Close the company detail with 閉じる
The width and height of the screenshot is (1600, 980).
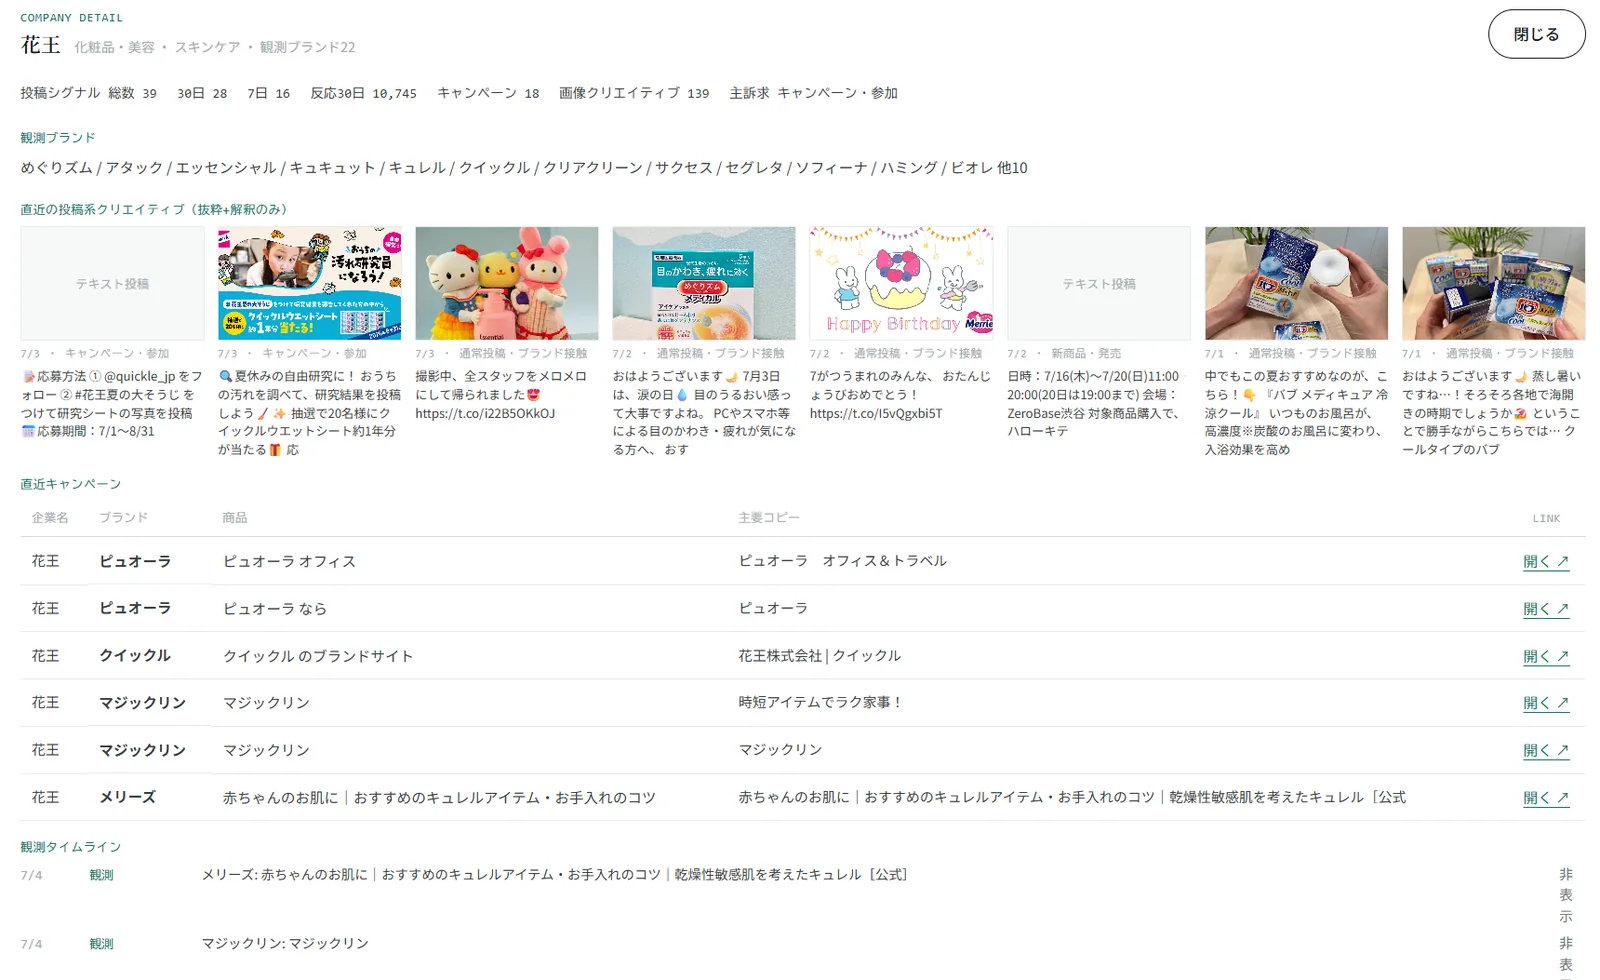[1536, 34]
